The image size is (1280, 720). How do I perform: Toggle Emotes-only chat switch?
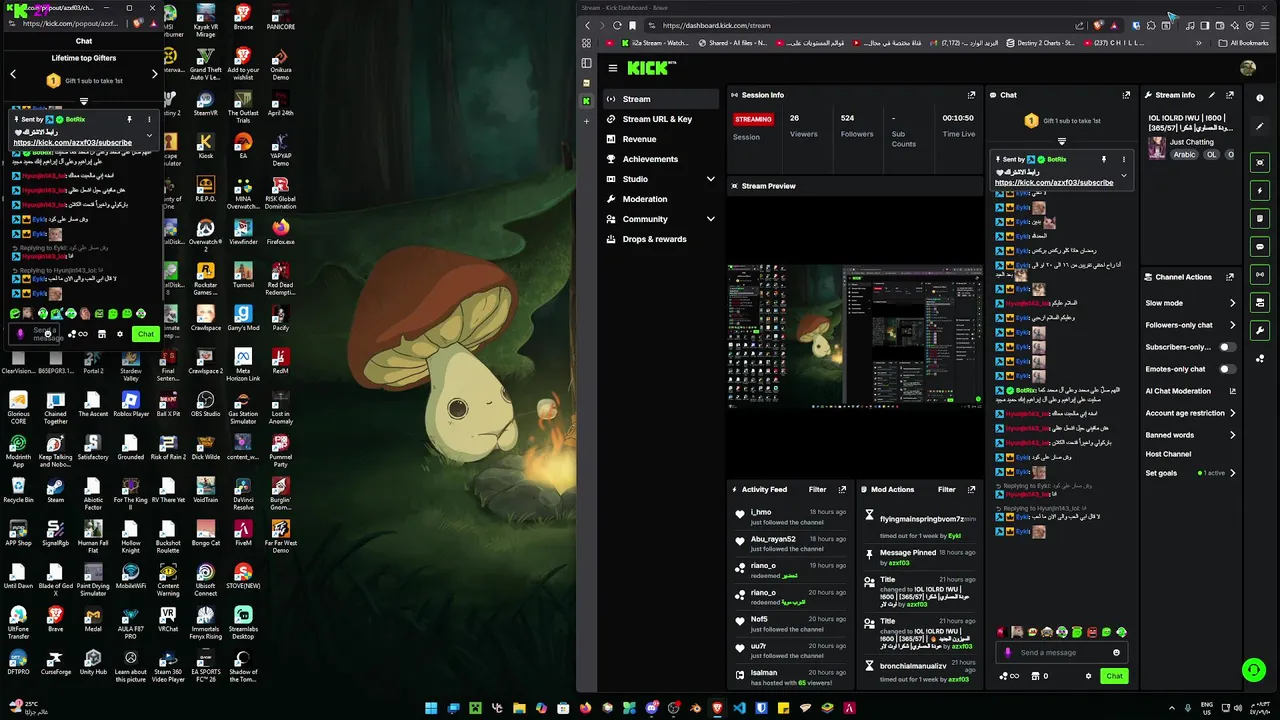(1226, 369)
